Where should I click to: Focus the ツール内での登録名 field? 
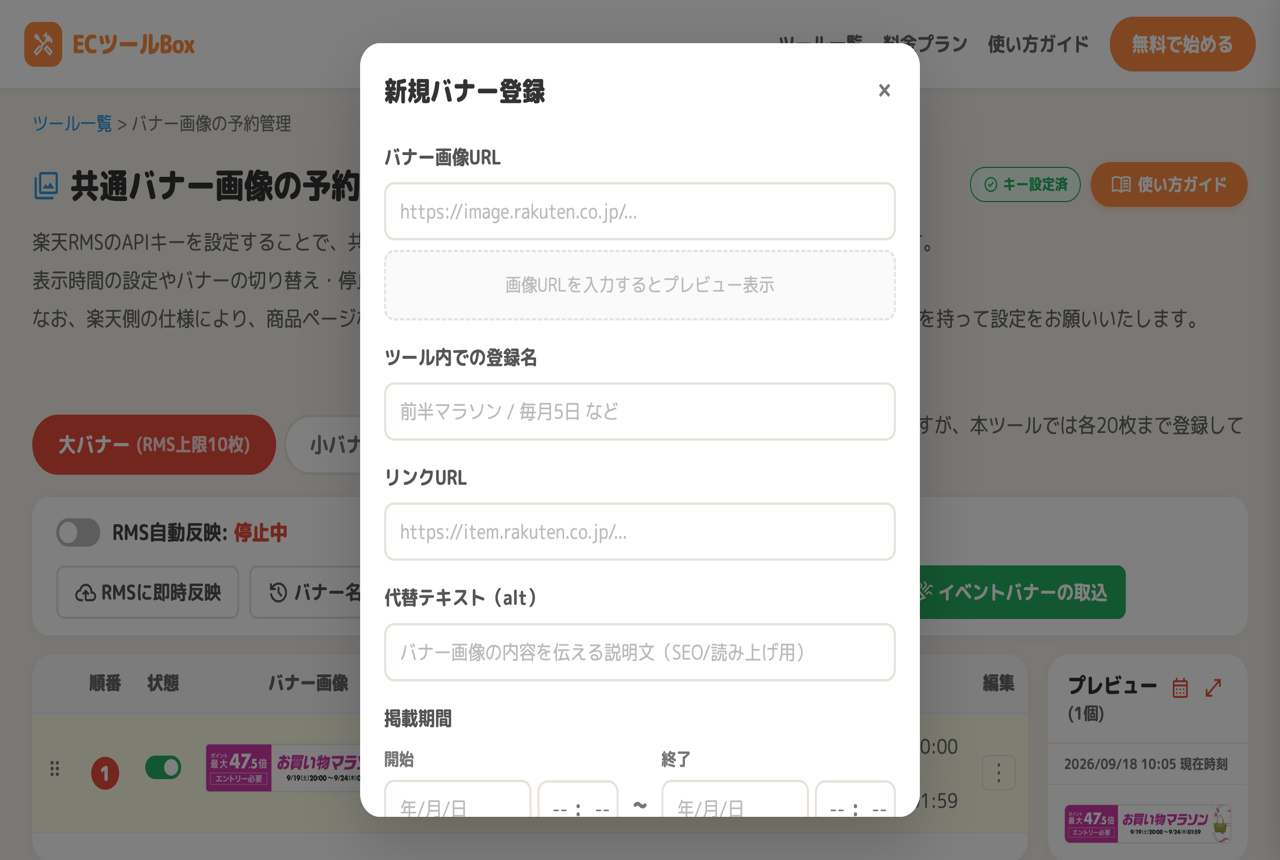tap(640, 411)
